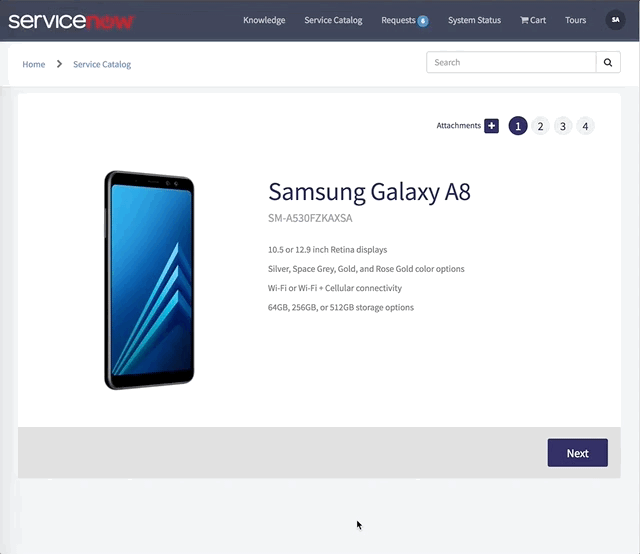
Task: Click the Service Catalog breadcrumb link
Action: (102, 64)
